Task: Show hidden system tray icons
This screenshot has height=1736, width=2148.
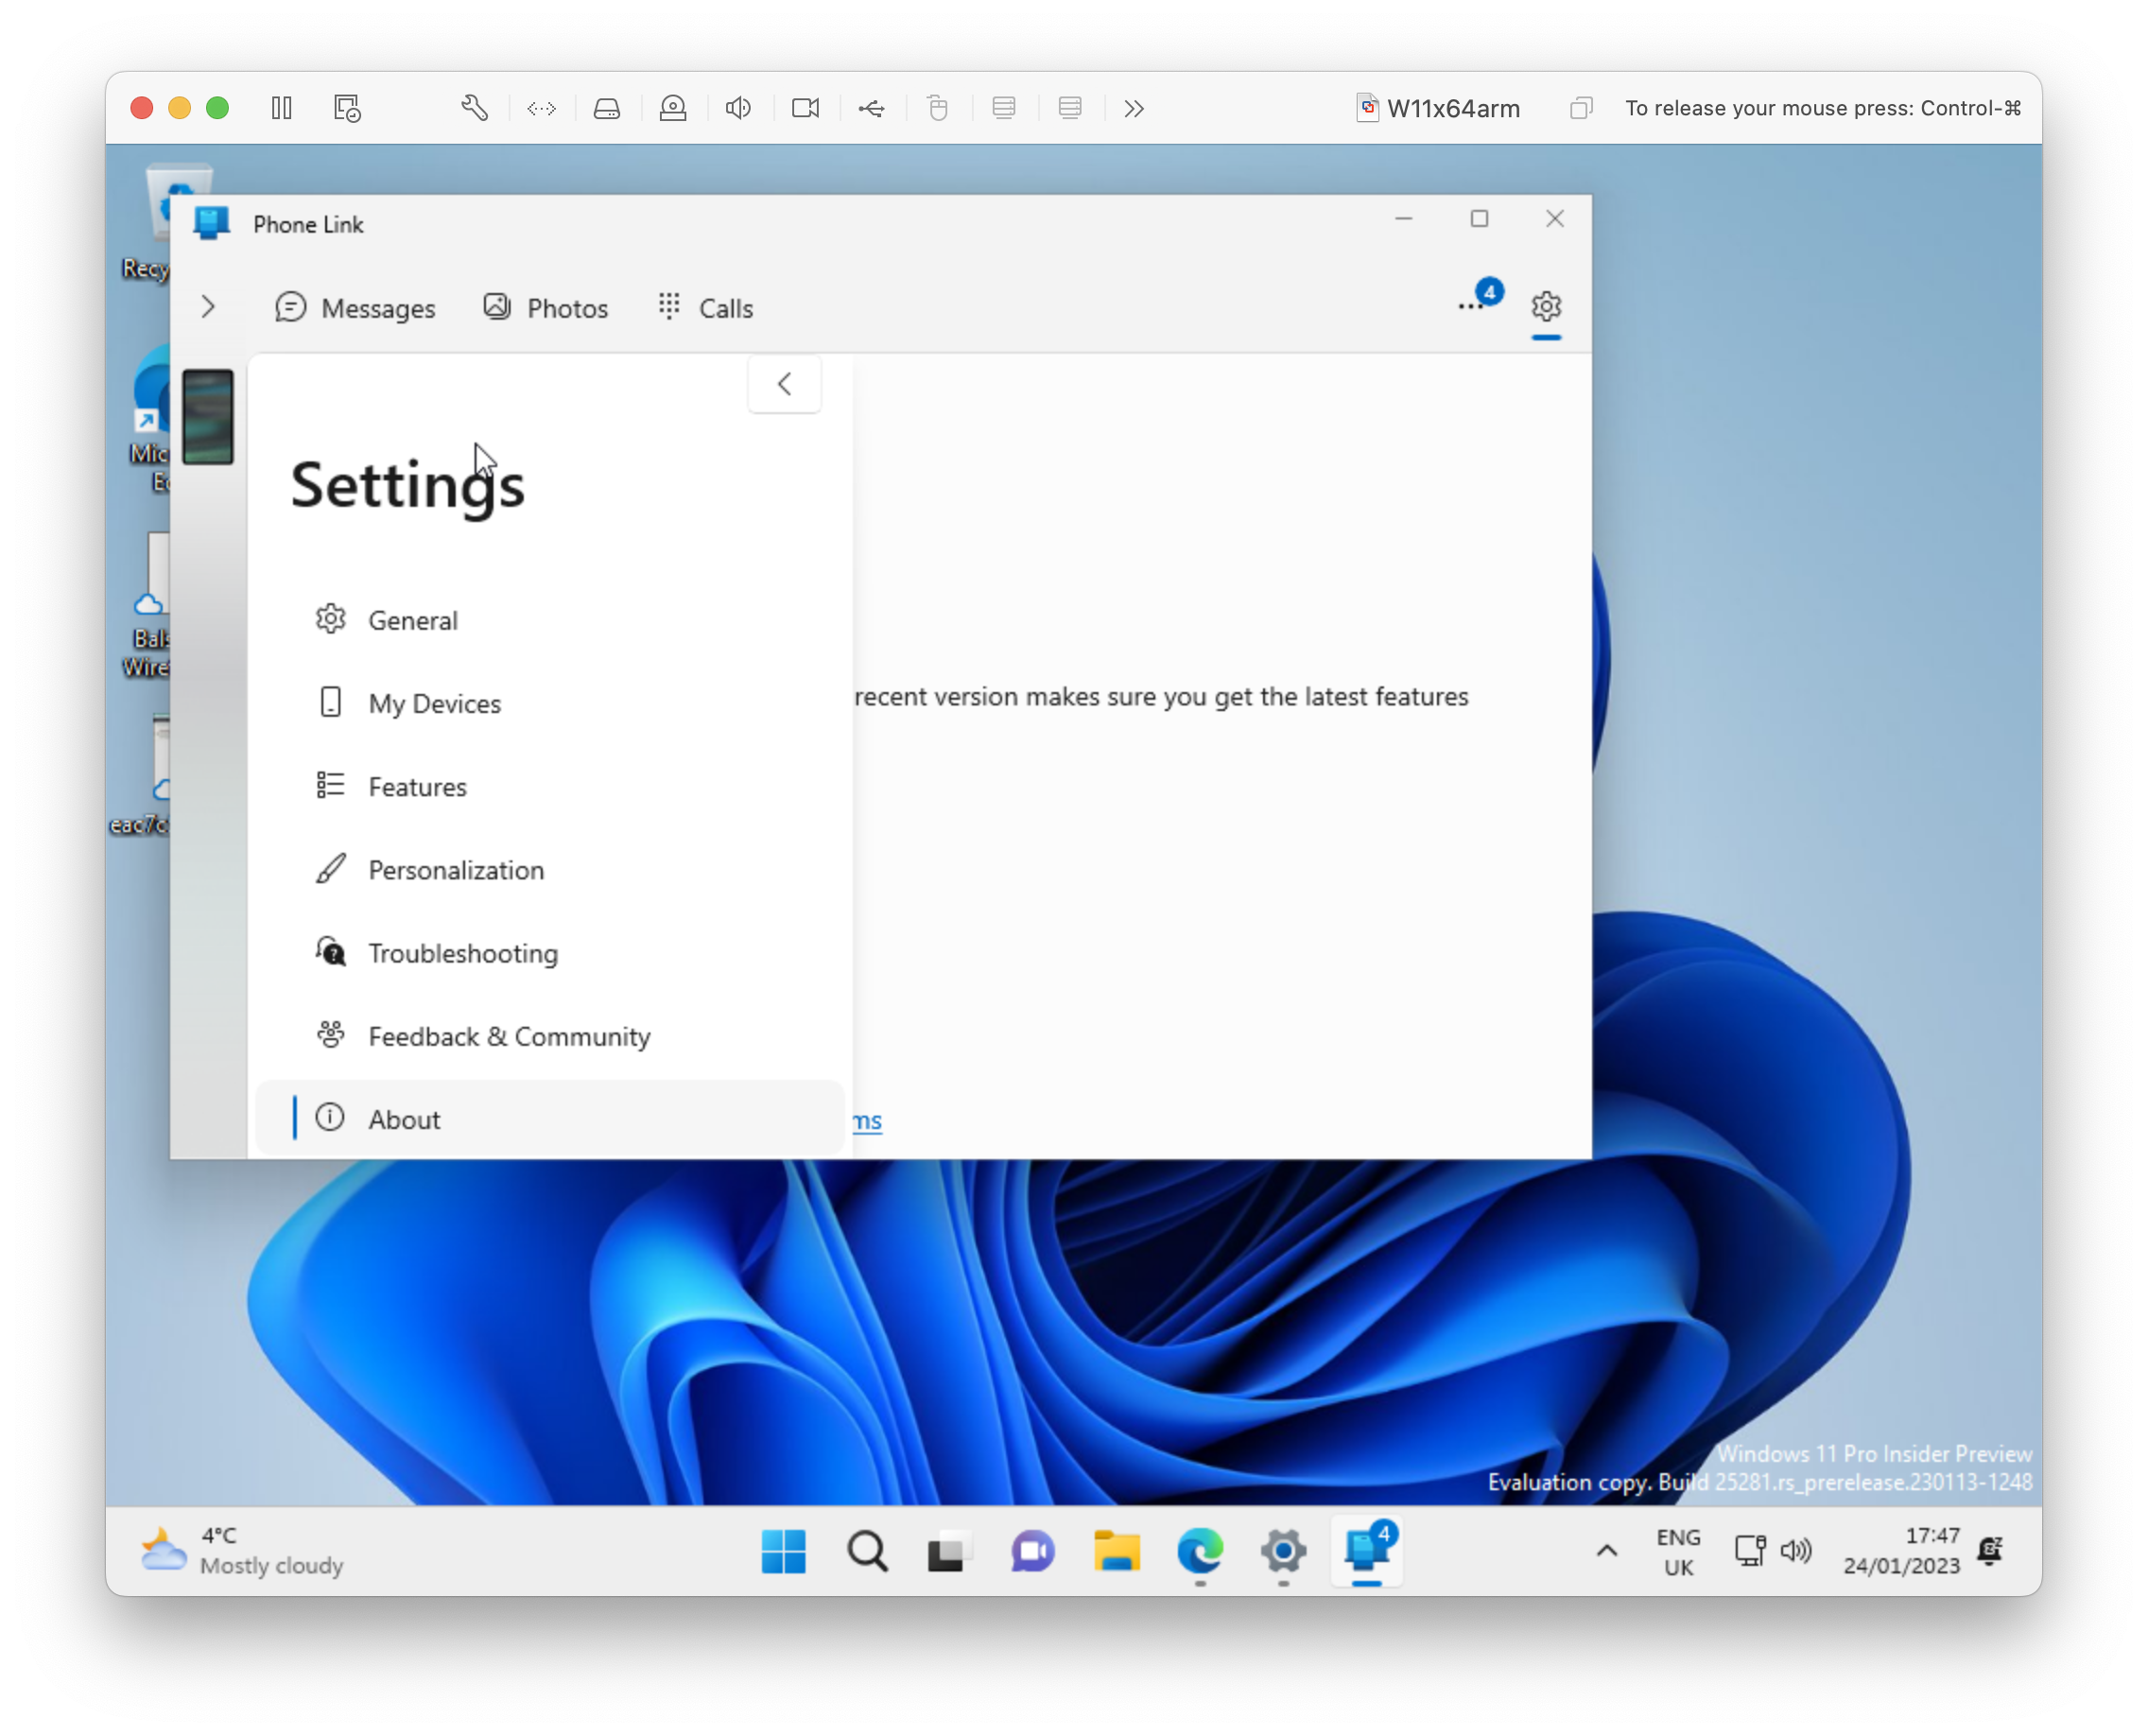Action: (1606, 1551)
